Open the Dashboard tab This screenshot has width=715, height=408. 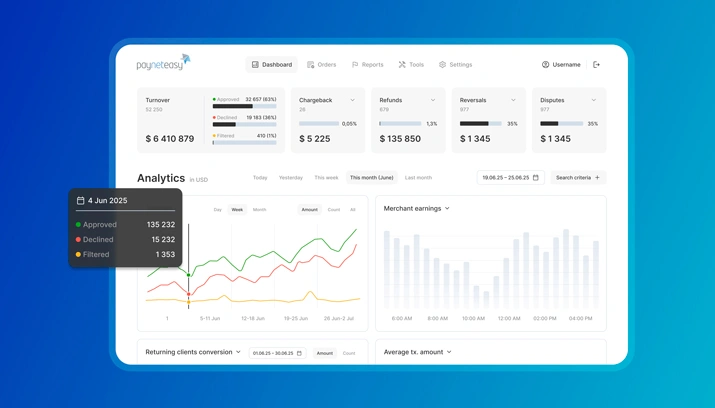tap(272, 65)
